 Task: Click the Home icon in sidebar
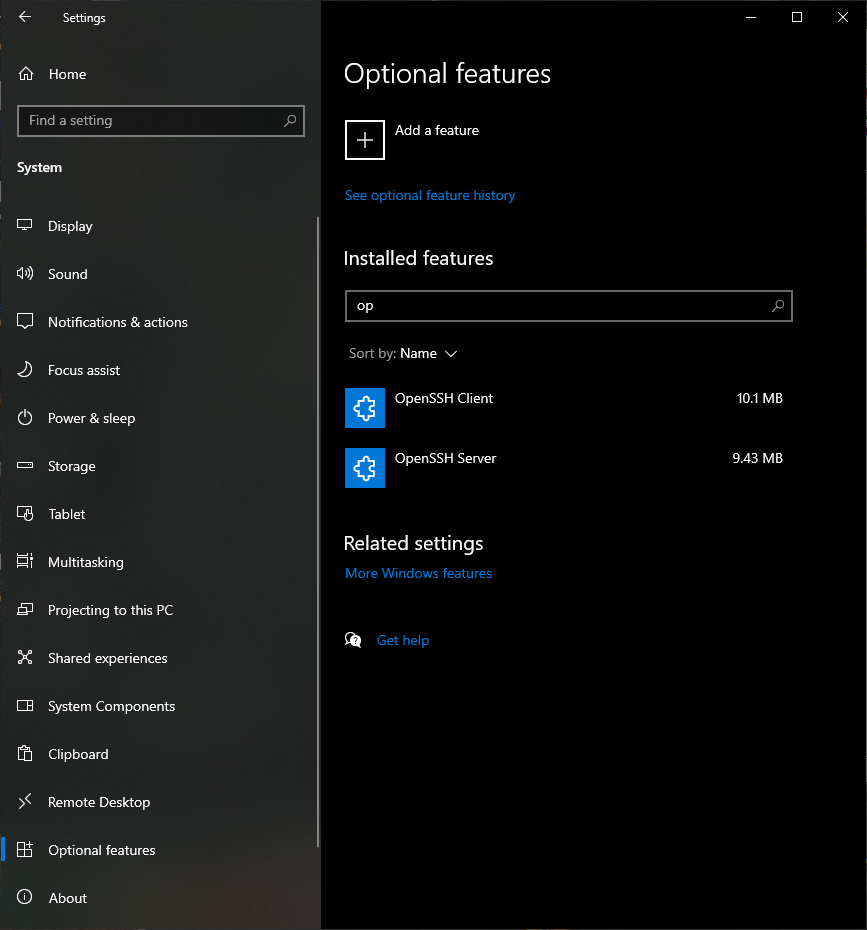26,74
